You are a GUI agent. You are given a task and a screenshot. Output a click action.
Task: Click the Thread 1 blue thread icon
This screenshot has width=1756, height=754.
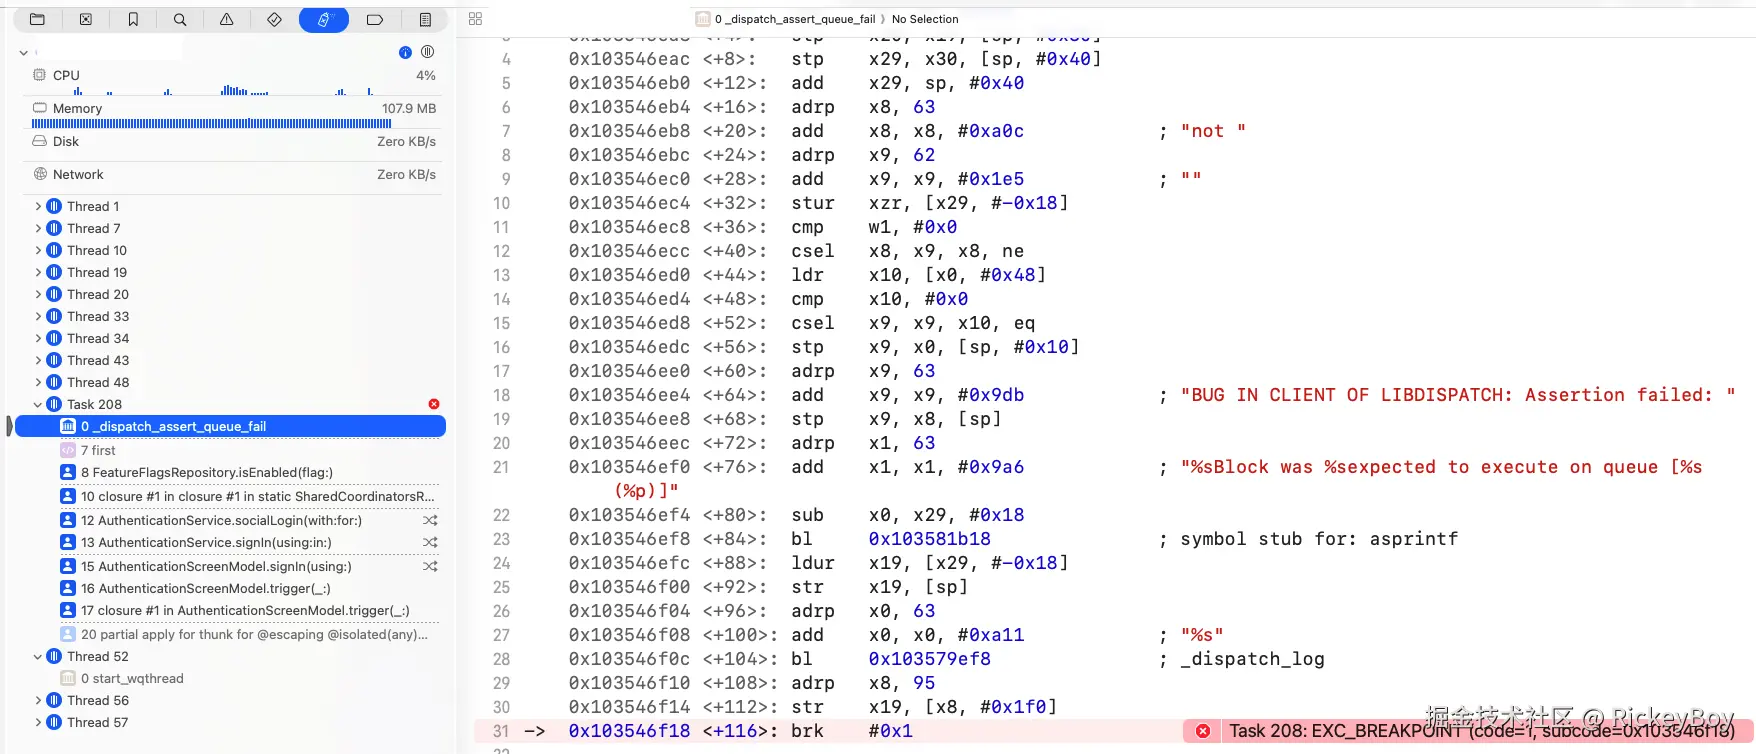coord(54,206)
